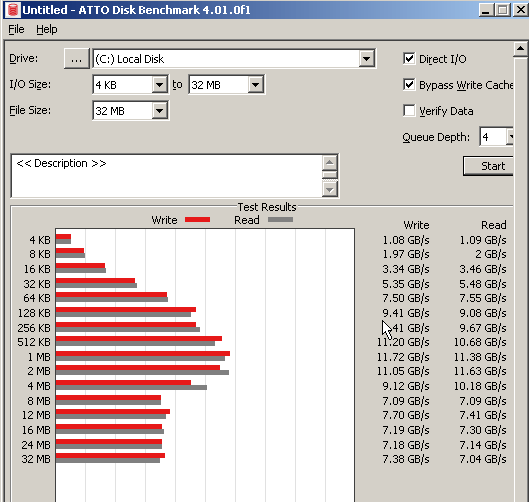
Task: Click the 7.38 GB/s write value
Action: pos(406,459)
